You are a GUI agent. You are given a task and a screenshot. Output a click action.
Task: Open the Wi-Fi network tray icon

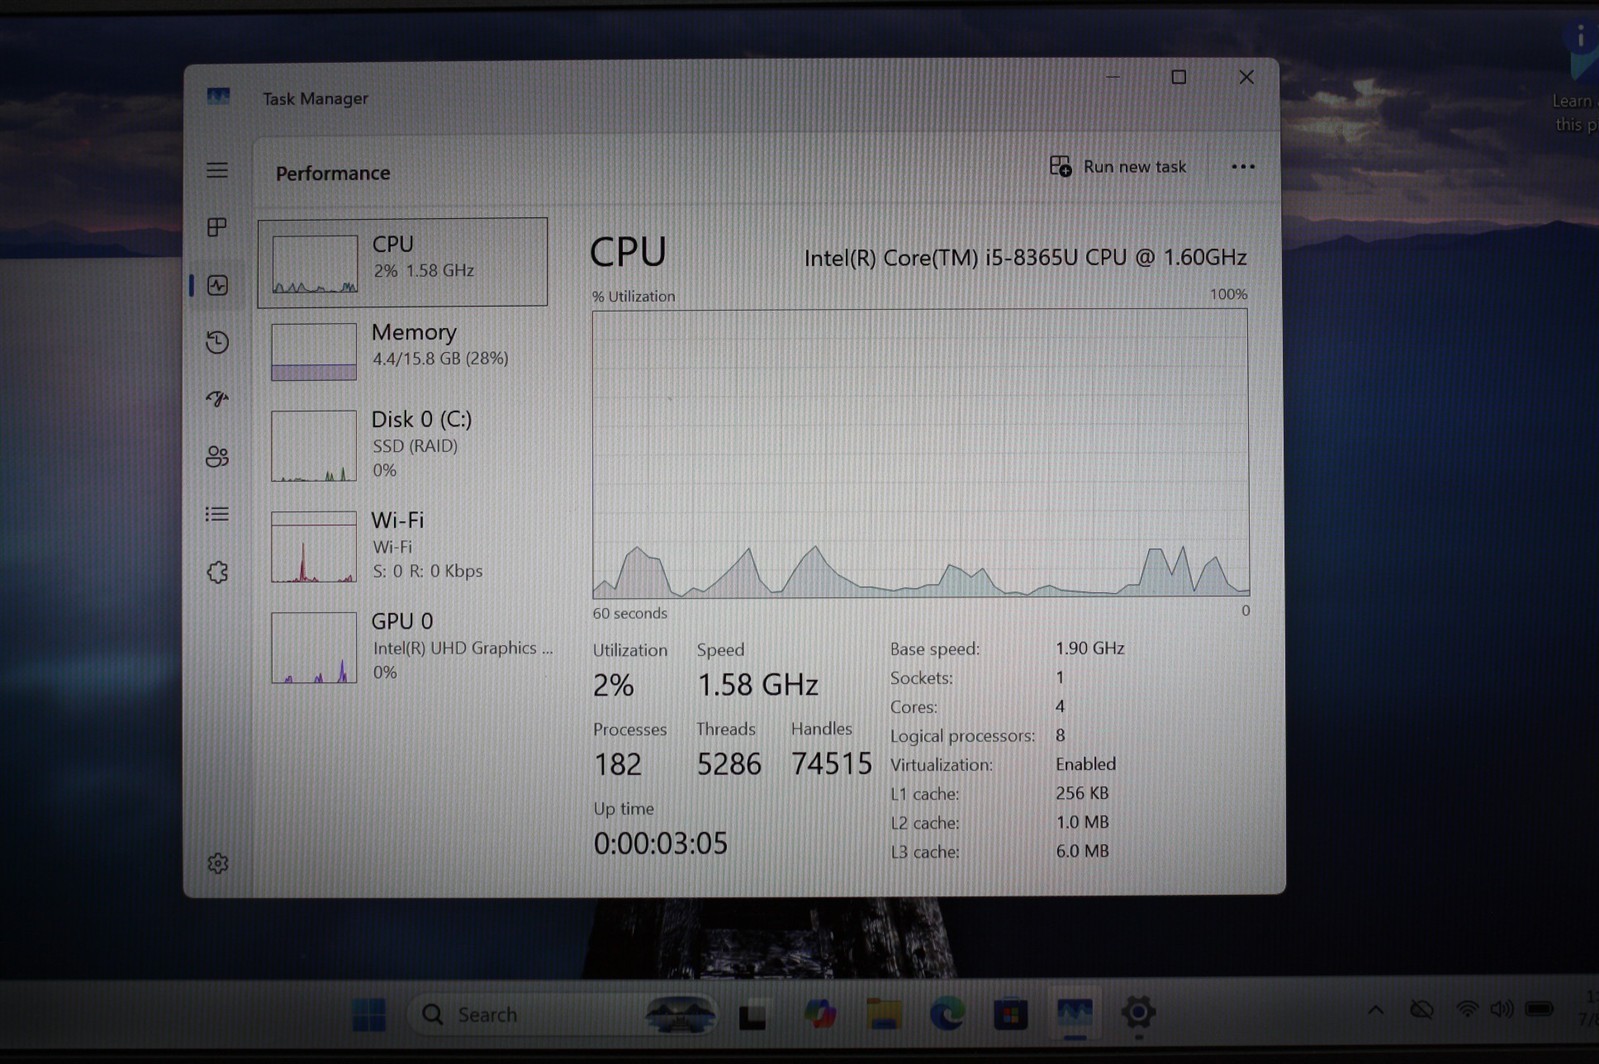(1466, 1009)
